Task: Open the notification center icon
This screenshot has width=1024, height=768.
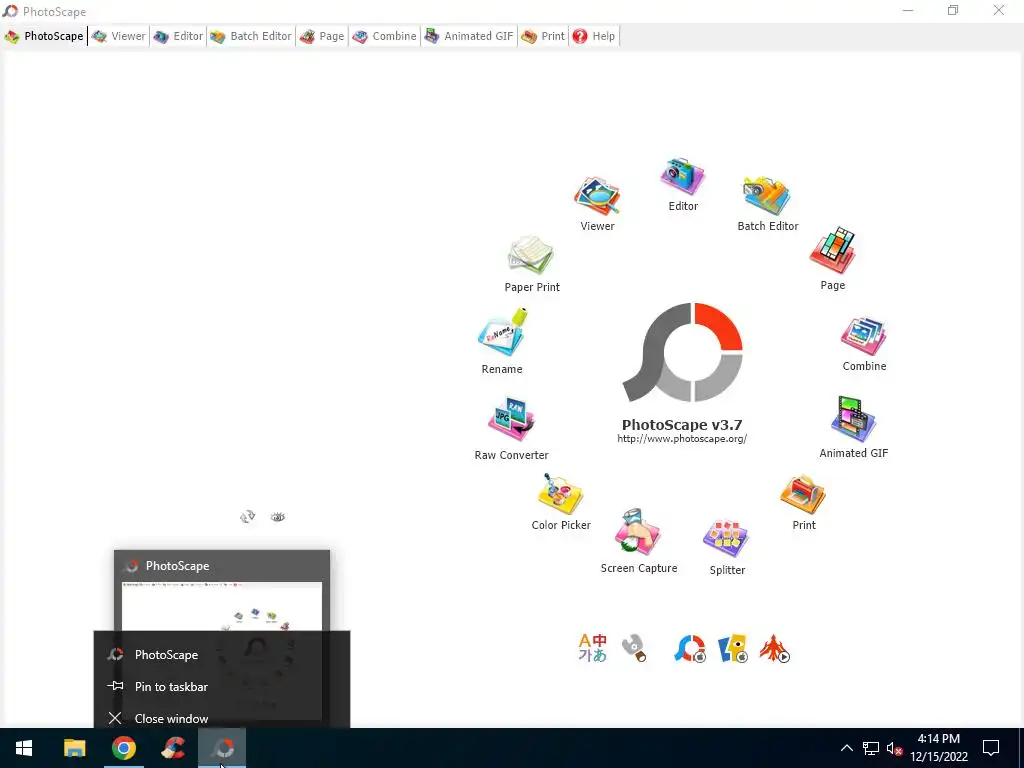Action: [x=991, y=748]
